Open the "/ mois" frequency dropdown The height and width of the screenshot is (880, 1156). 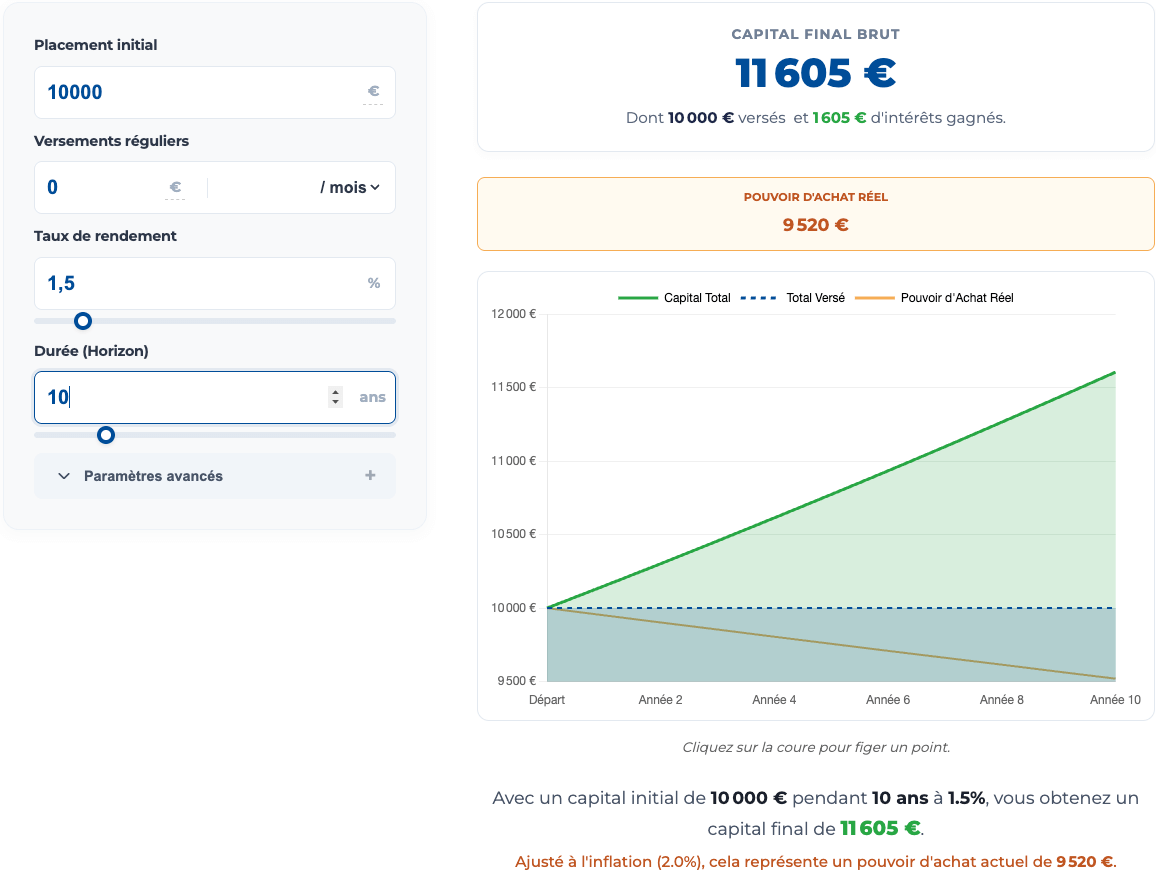tap(349, 187)
